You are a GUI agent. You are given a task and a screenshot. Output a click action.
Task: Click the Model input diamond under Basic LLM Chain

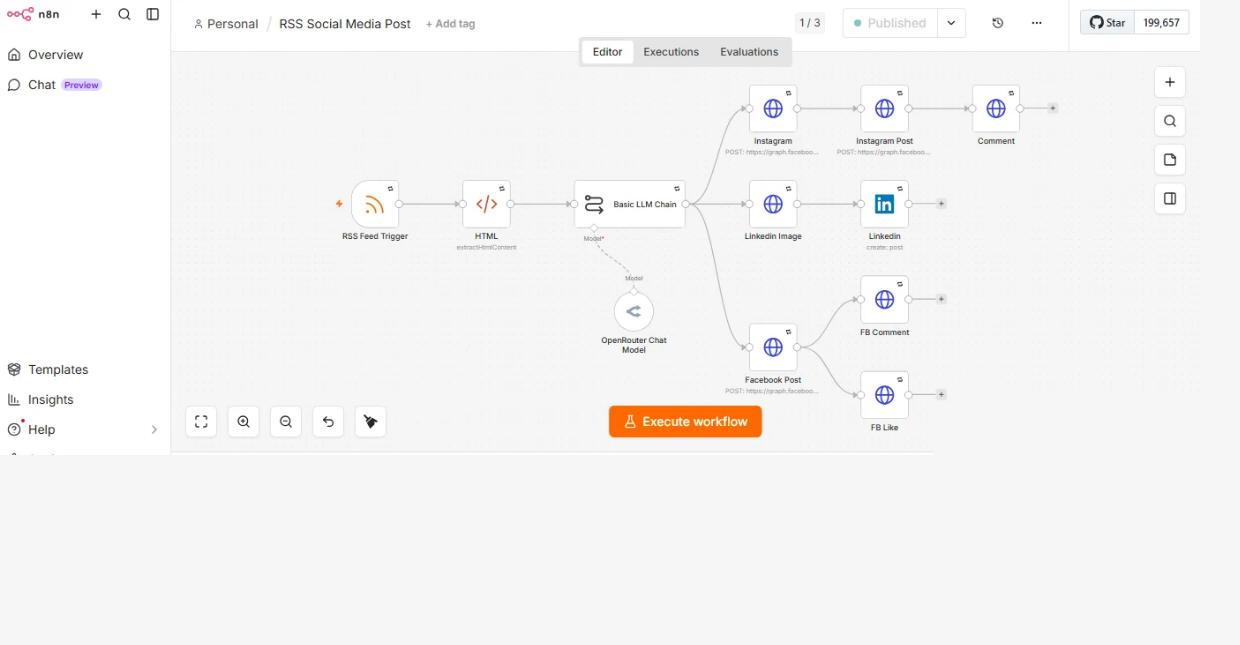[x=594, y=229]
